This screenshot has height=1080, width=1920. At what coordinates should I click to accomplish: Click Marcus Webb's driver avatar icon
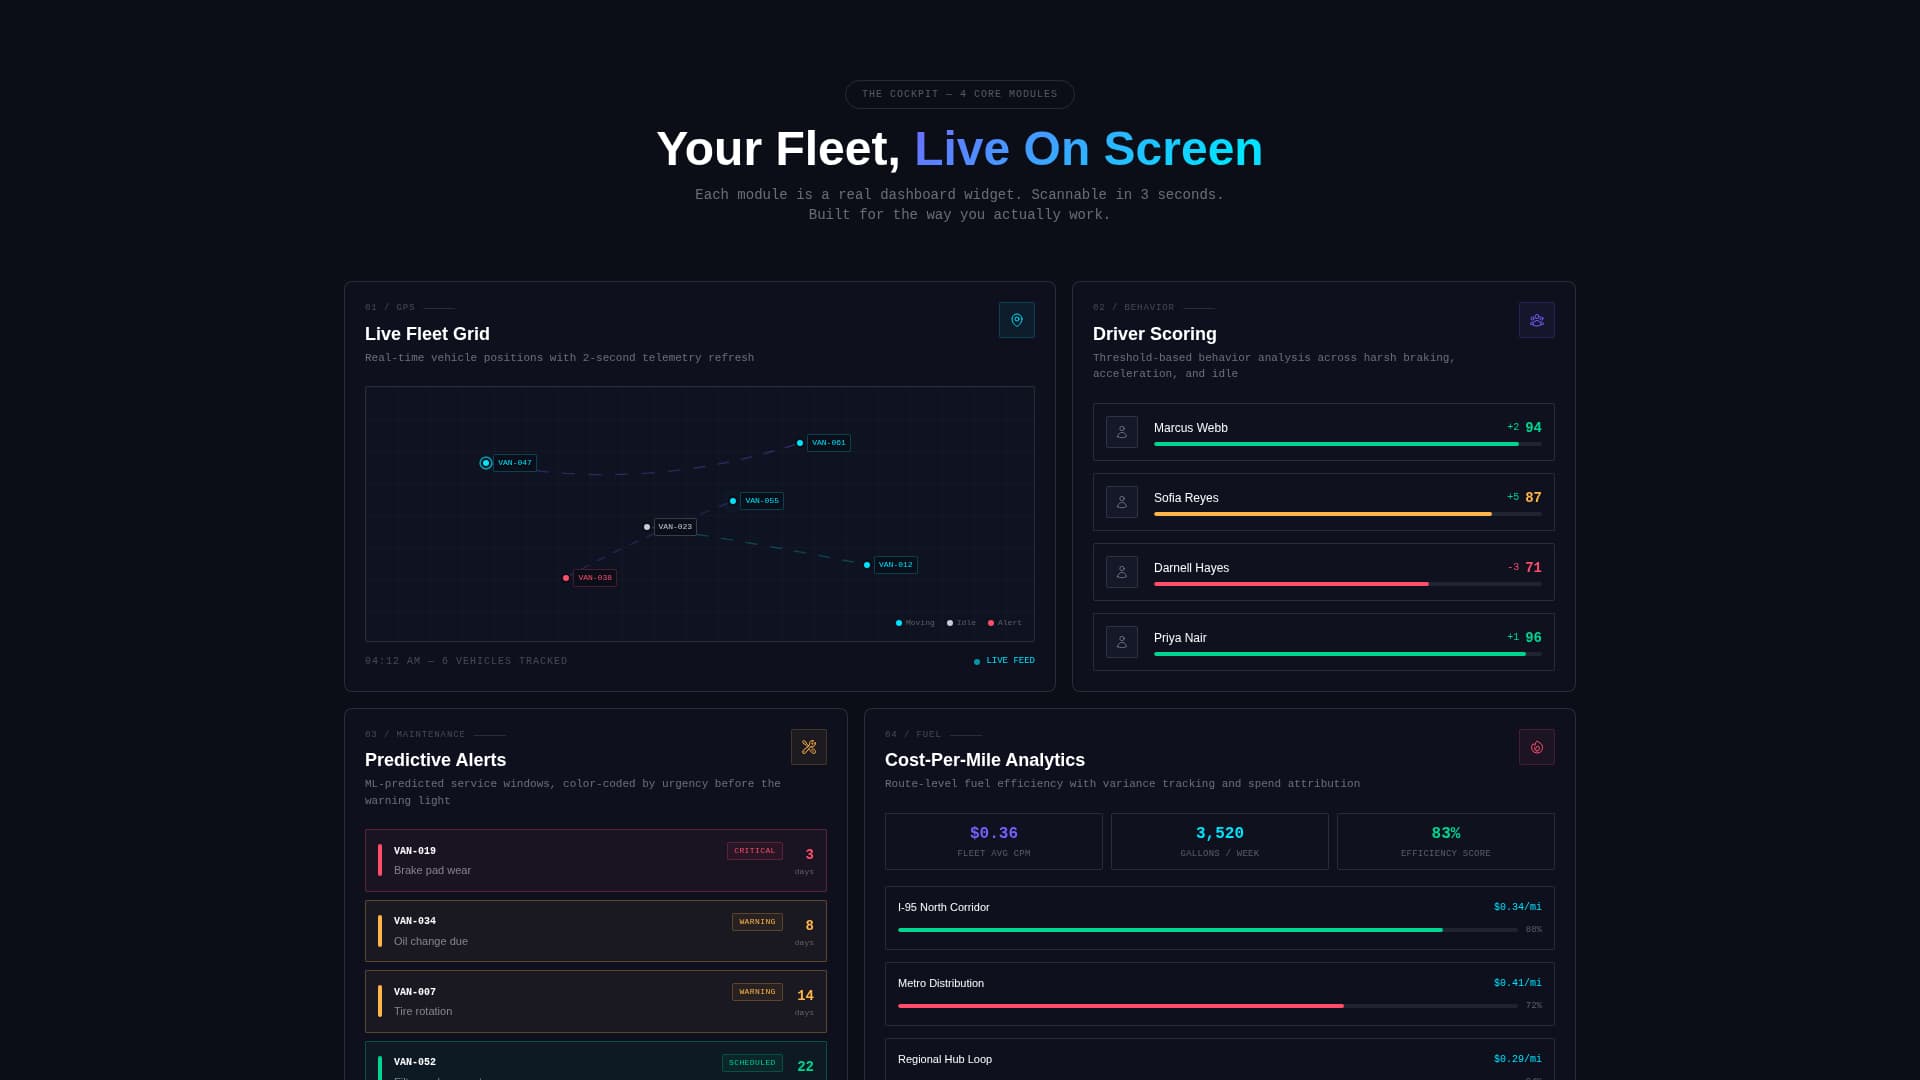click(x=1121, y=431)
